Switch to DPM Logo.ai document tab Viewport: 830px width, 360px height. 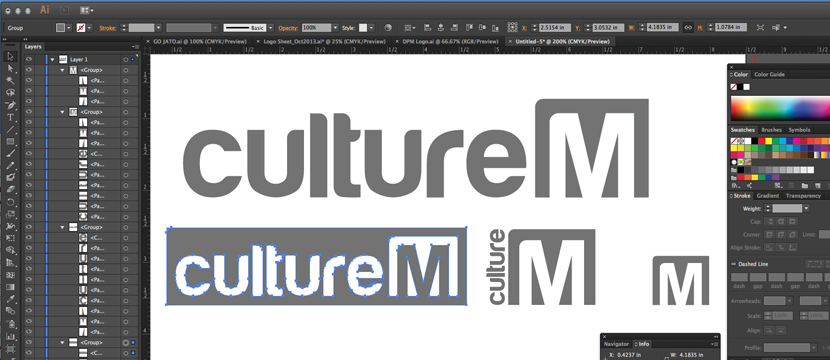tap(450, 41)
